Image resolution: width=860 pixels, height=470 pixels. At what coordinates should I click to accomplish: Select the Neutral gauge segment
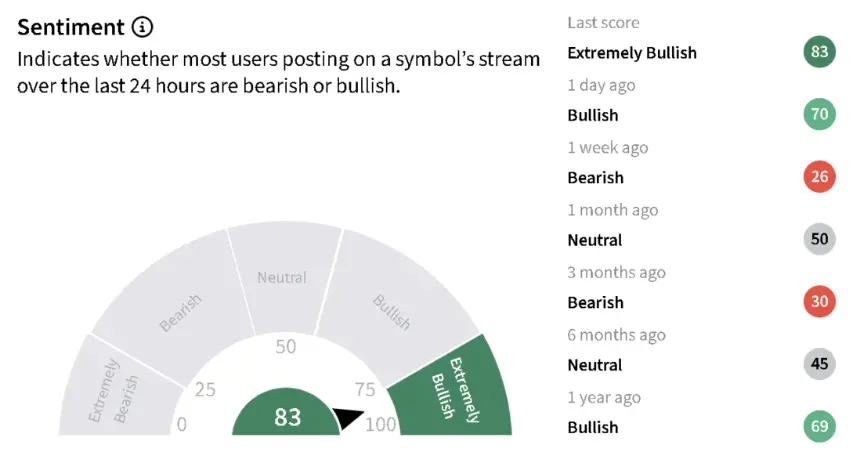coord(284,278)
